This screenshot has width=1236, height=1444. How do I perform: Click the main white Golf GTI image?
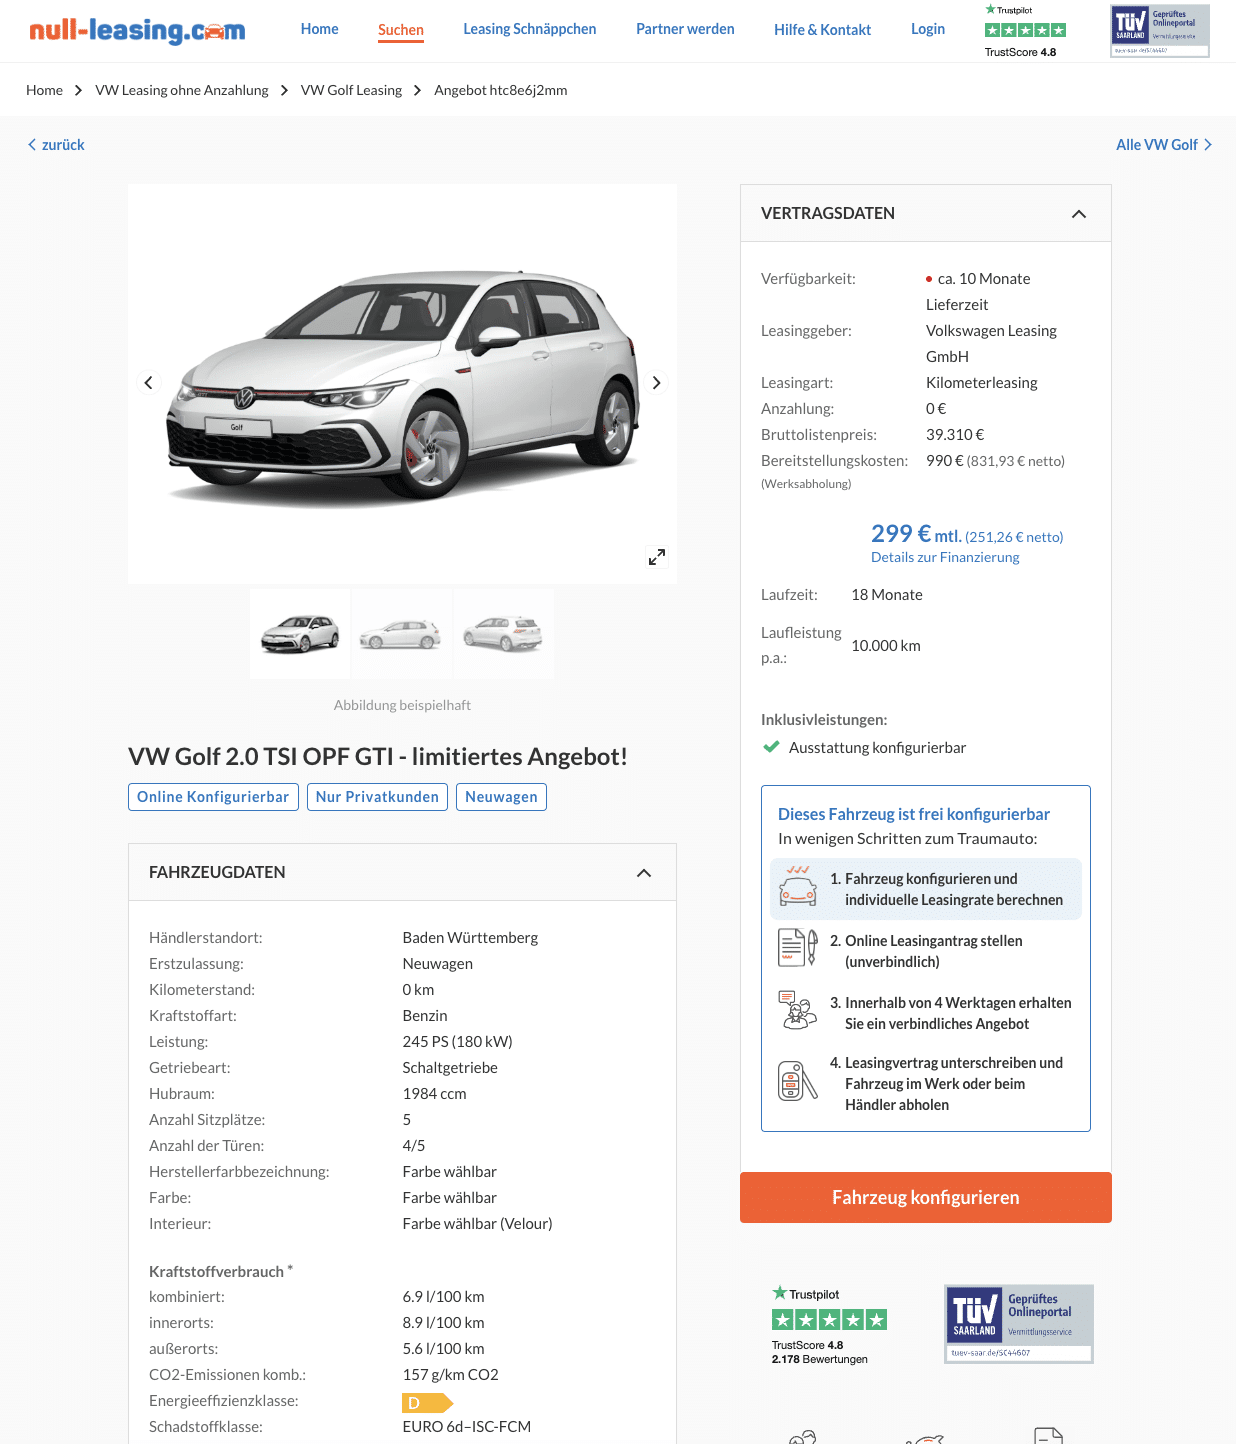coord(402,385)
